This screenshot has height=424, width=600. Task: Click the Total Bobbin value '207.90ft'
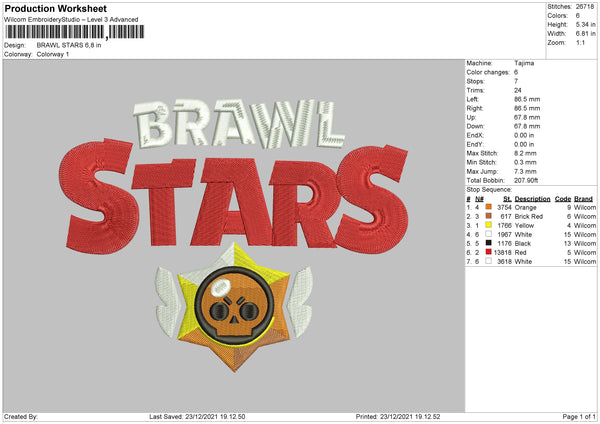[x=526, y=180]
